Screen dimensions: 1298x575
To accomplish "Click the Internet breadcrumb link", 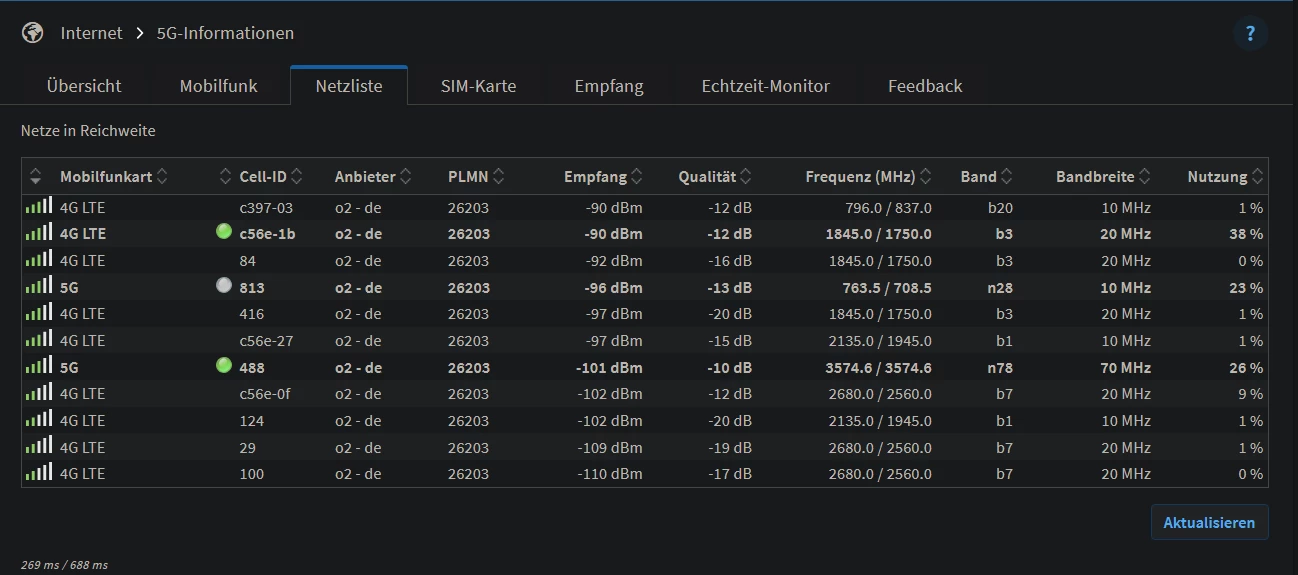I will [x=91, y=33].
